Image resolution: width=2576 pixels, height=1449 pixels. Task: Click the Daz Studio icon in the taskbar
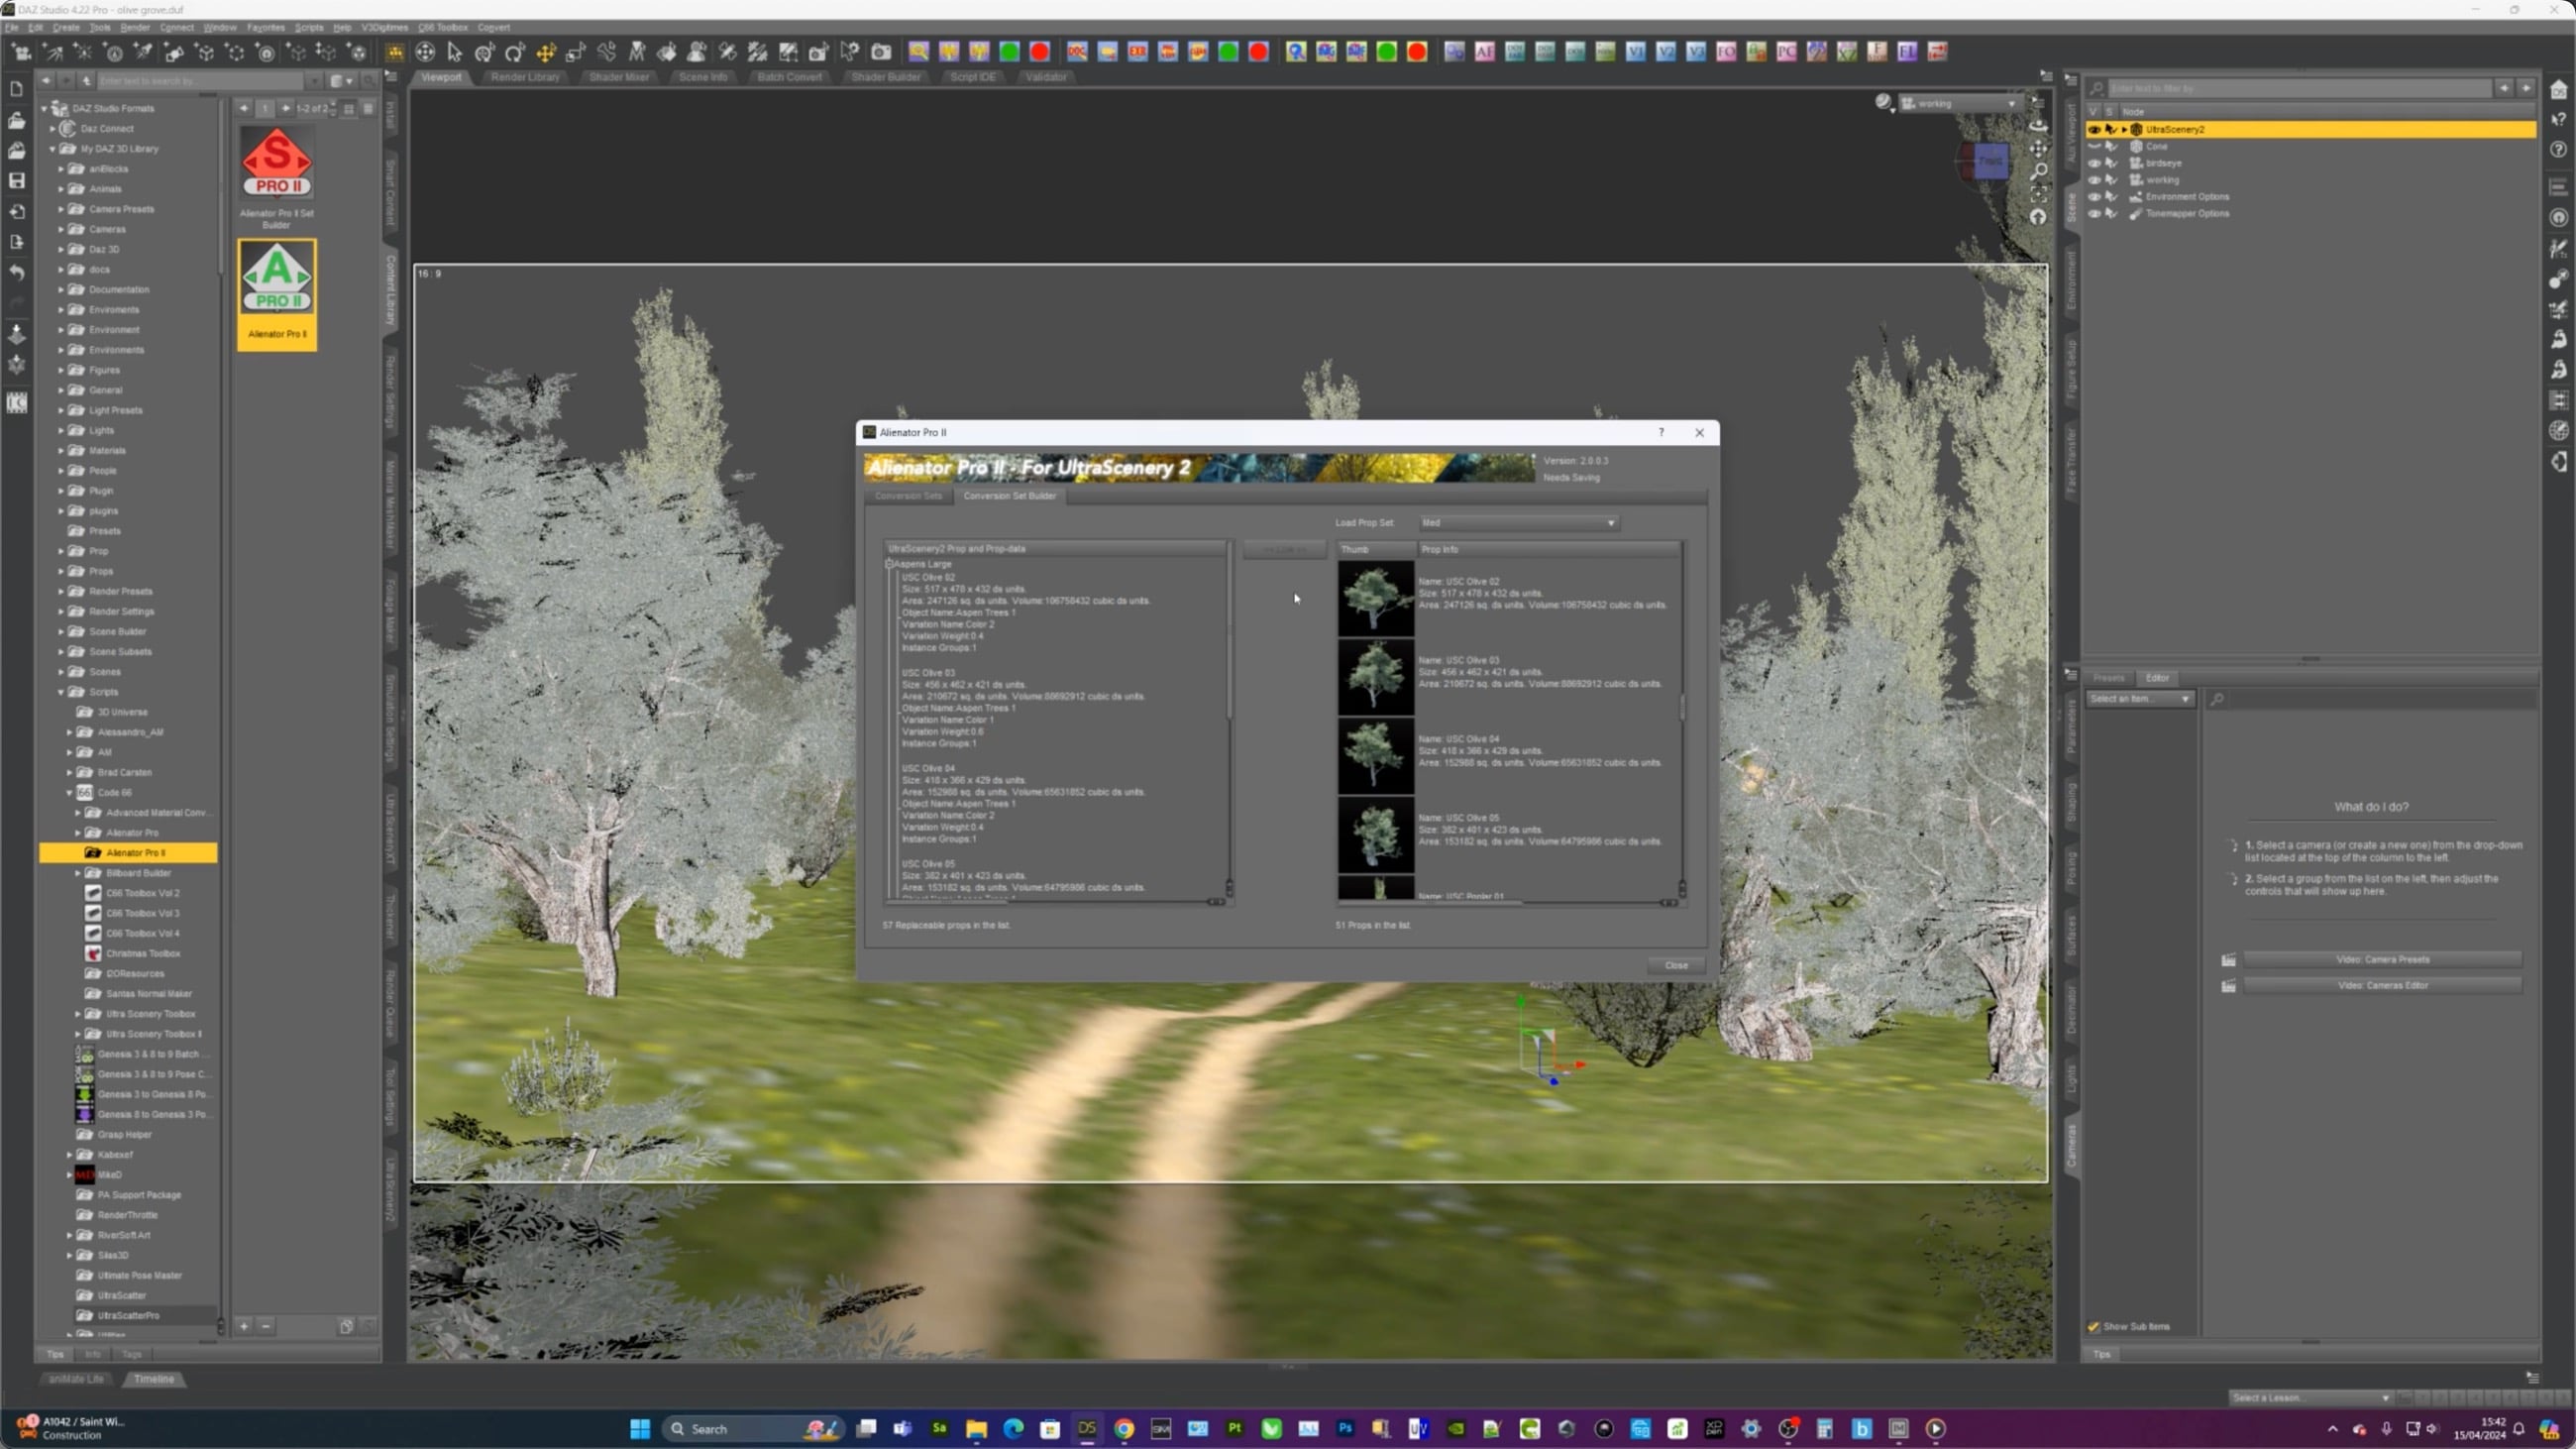pyautogui.click(x=1086, y=1429)
